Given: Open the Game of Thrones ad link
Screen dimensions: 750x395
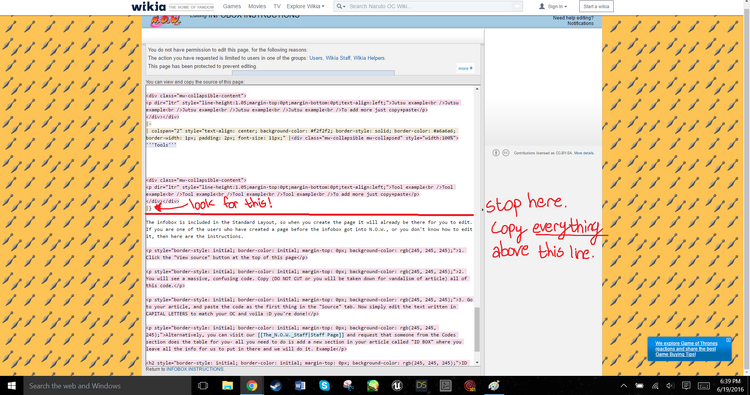Looking at the screenshot, I should (686, 349).
